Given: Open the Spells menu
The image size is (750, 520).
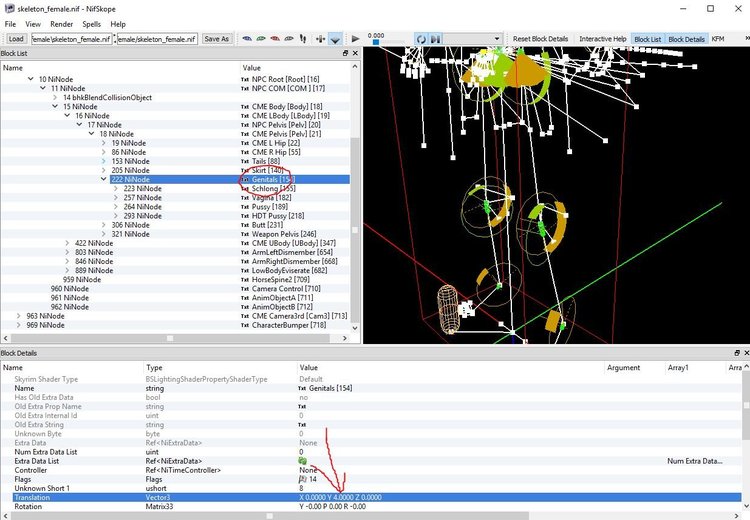Looking at the screenshot, I should click(x=91, y=24).
